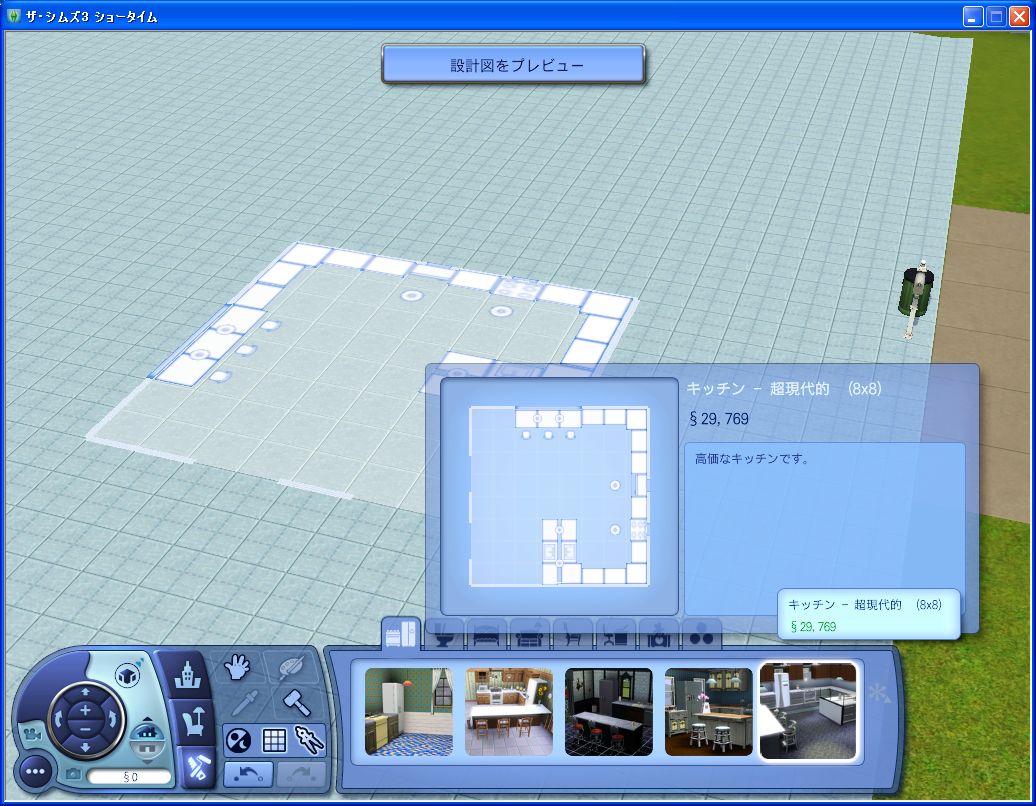This screenshot has width=1036, height=806.
Task: Go up one floor level arrow
Action: (x=147, y=719)
